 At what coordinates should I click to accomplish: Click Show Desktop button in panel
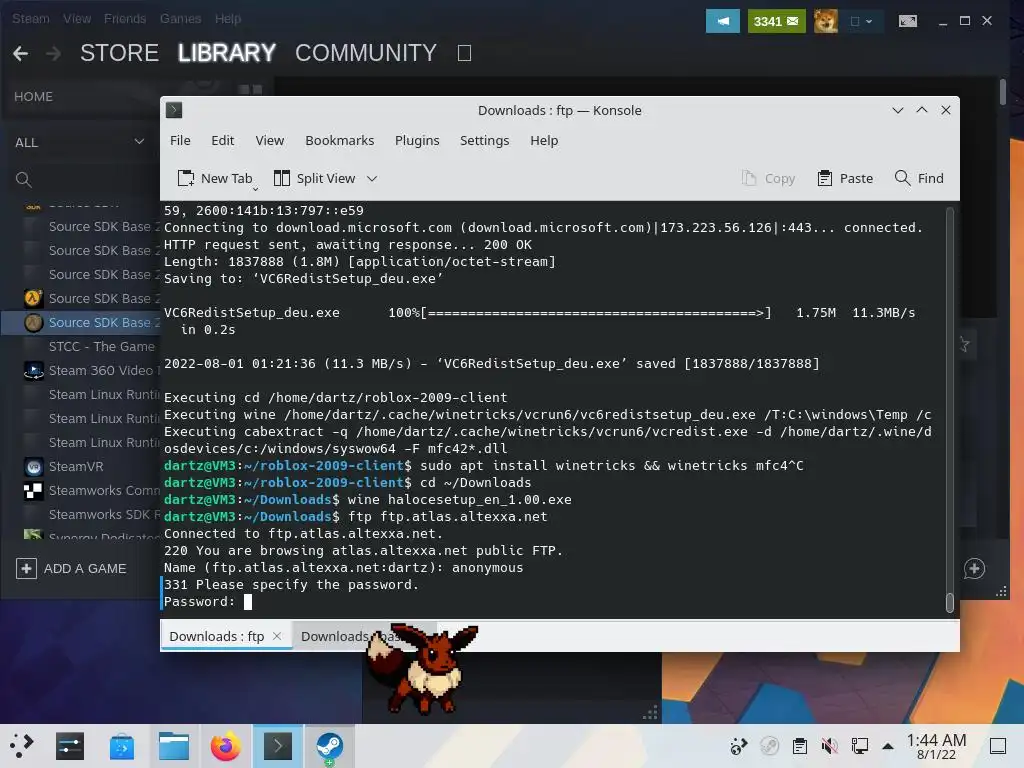click(x=998, y=746)
